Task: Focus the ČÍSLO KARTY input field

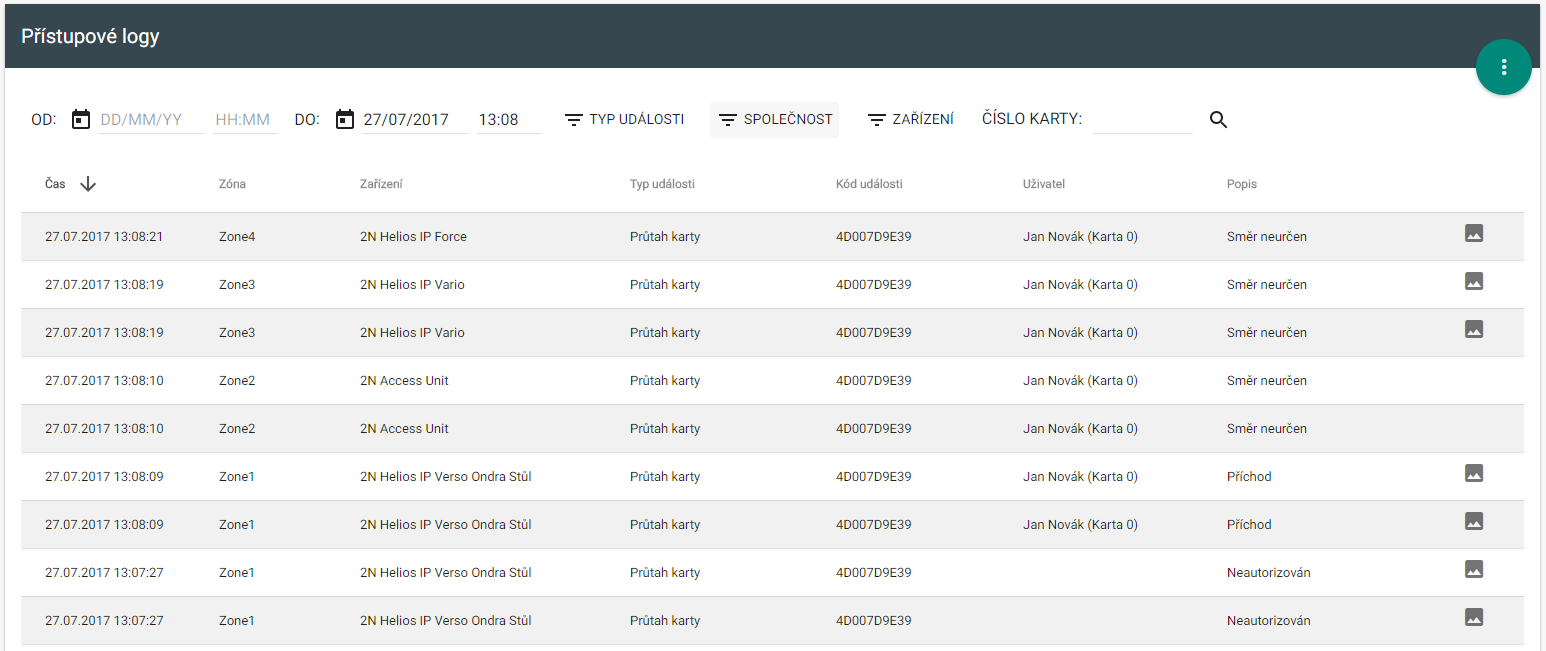Action: (1143, 120)
